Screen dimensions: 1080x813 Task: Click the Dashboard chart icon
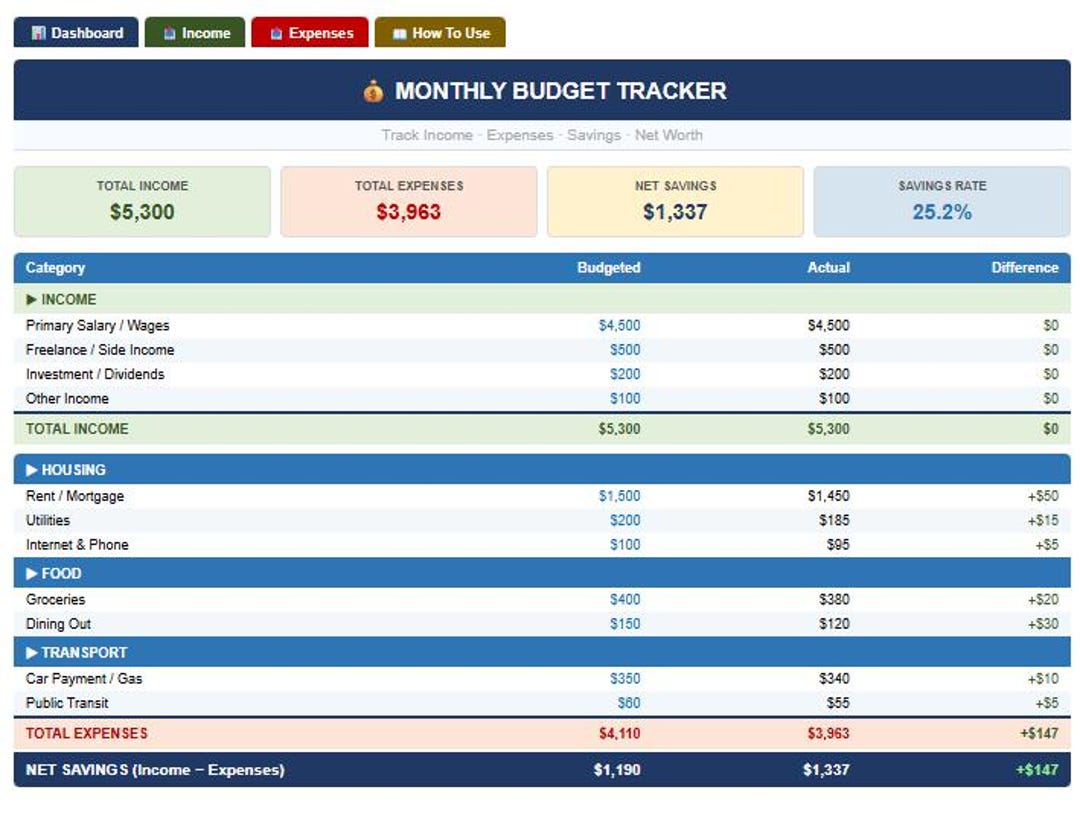[39, 33]
